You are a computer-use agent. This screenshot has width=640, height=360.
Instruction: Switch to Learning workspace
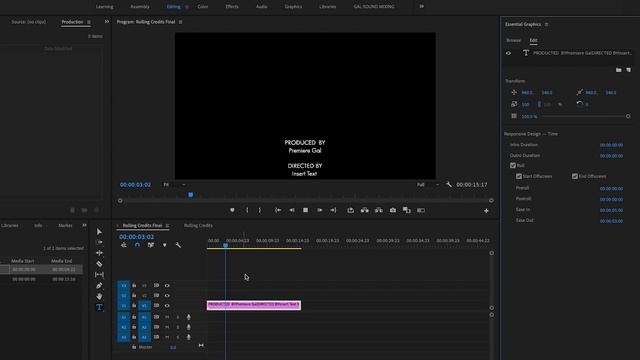tap(104, 7)
